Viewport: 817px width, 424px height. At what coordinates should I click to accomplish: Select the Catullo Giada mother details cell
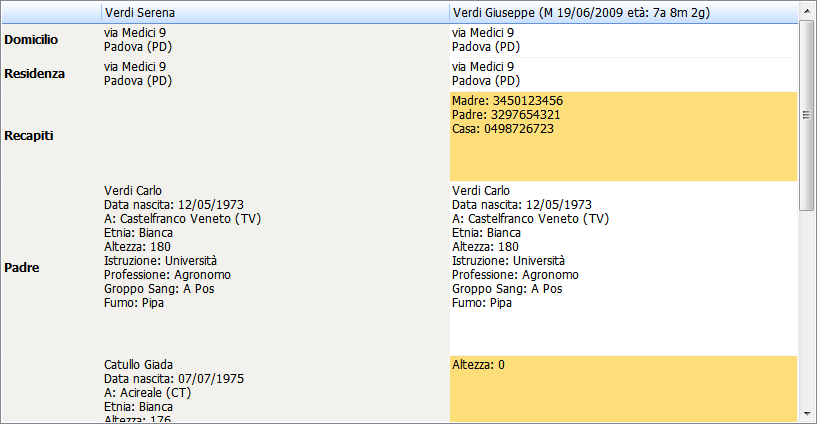point(275,389)
